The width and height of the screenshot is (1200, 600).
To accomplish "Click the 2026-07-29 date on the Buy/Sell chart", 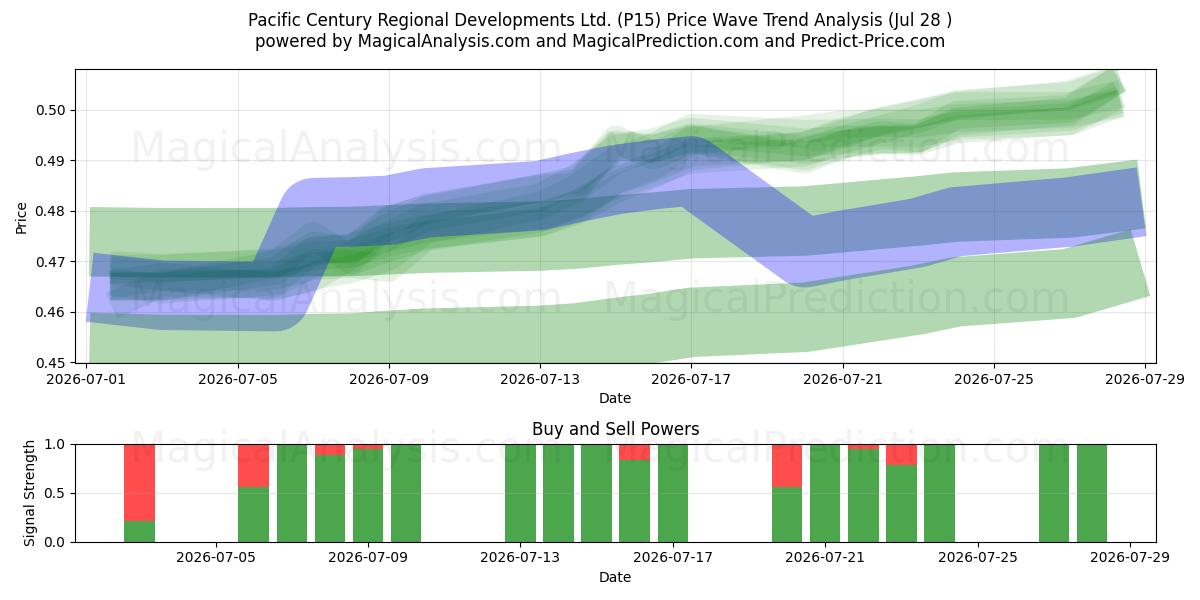I will pyautogui.click(x=1130, y=558).
